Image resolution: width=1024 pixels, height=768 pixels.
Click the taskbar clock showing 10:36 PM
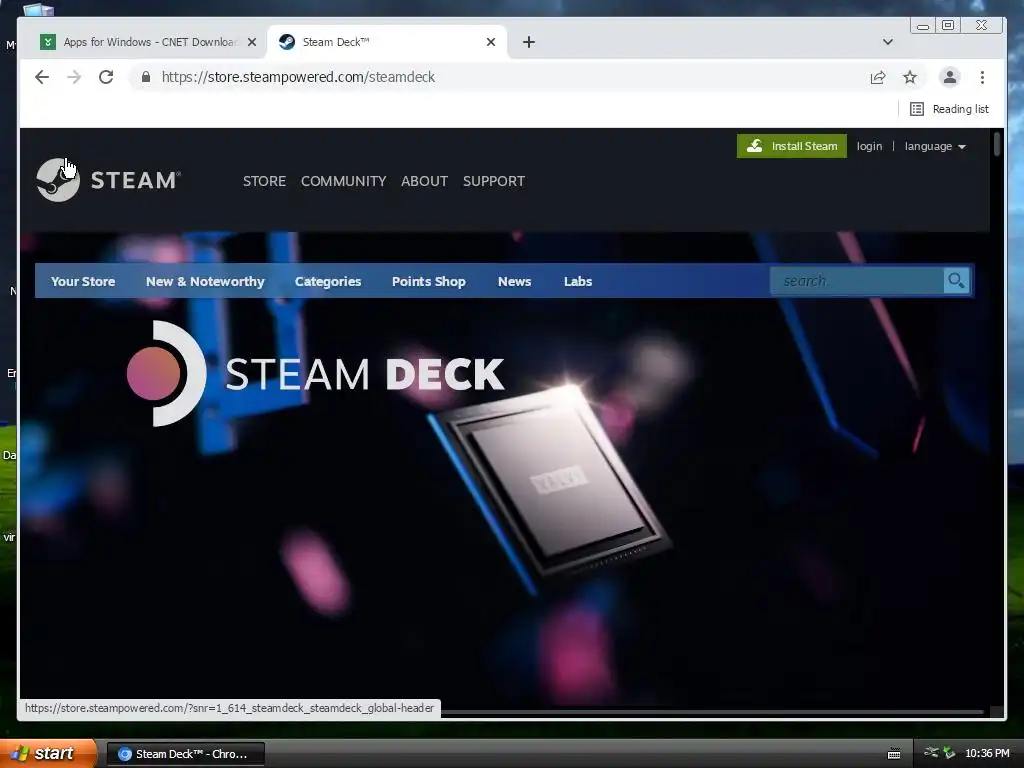coord(987,754)
